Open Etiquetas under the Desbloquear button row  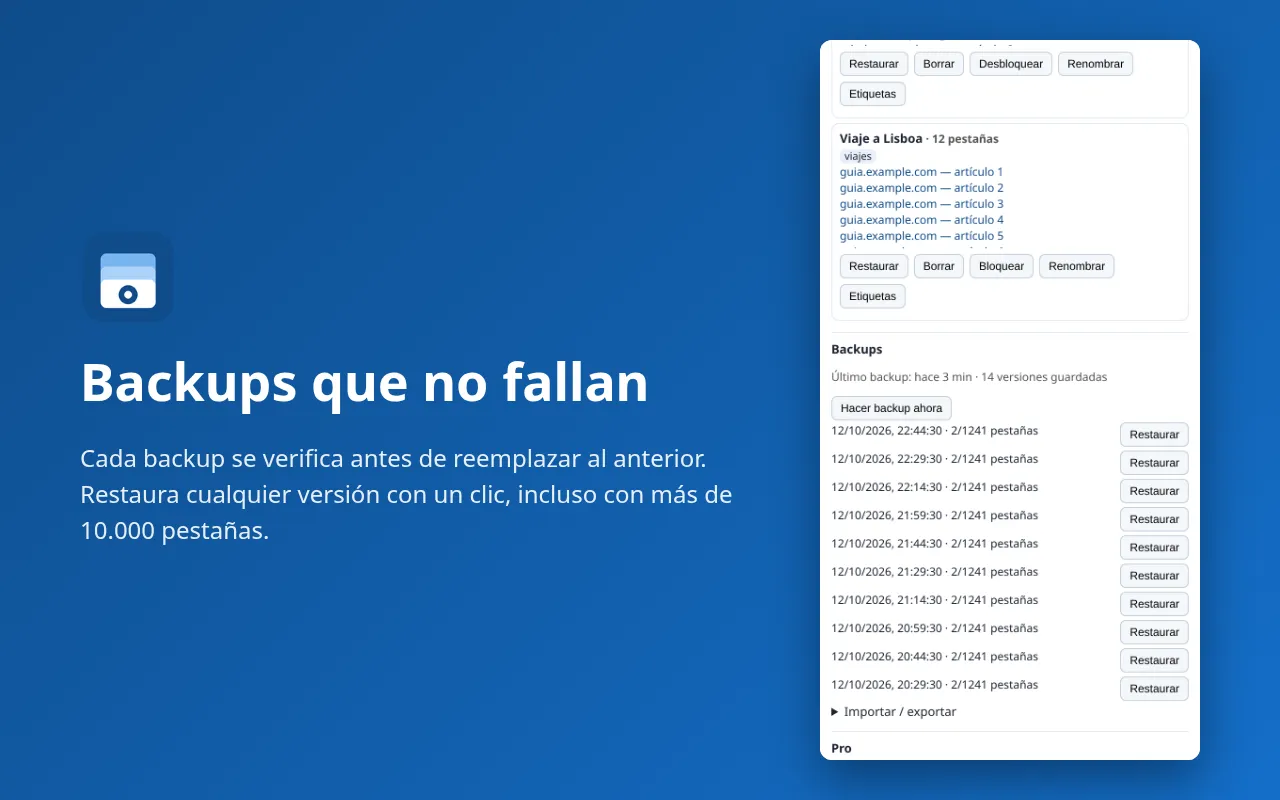(873, 94)
